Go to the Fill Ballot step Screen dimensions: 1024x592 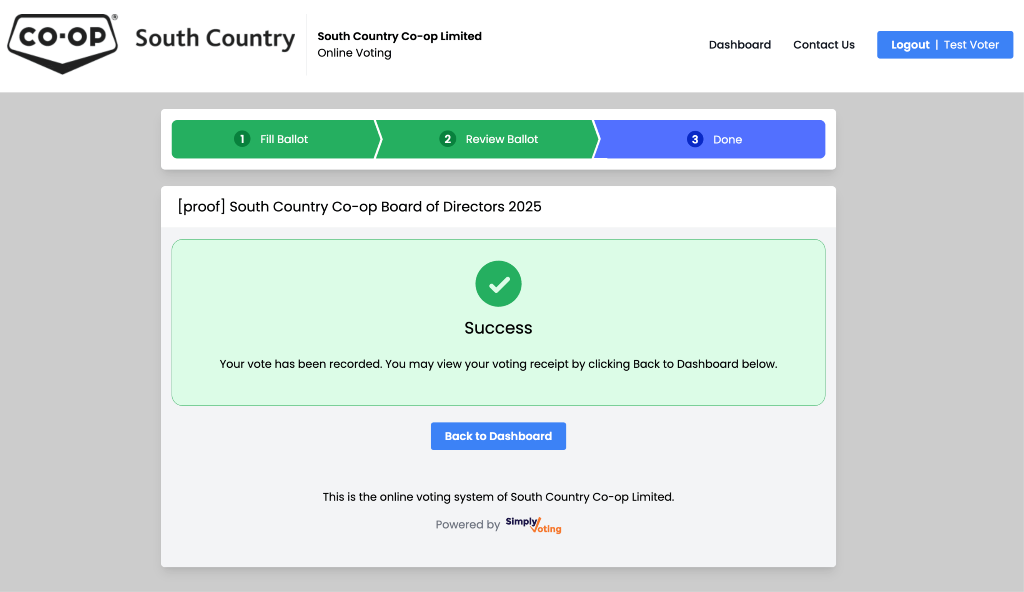click(x=284, y=139)
